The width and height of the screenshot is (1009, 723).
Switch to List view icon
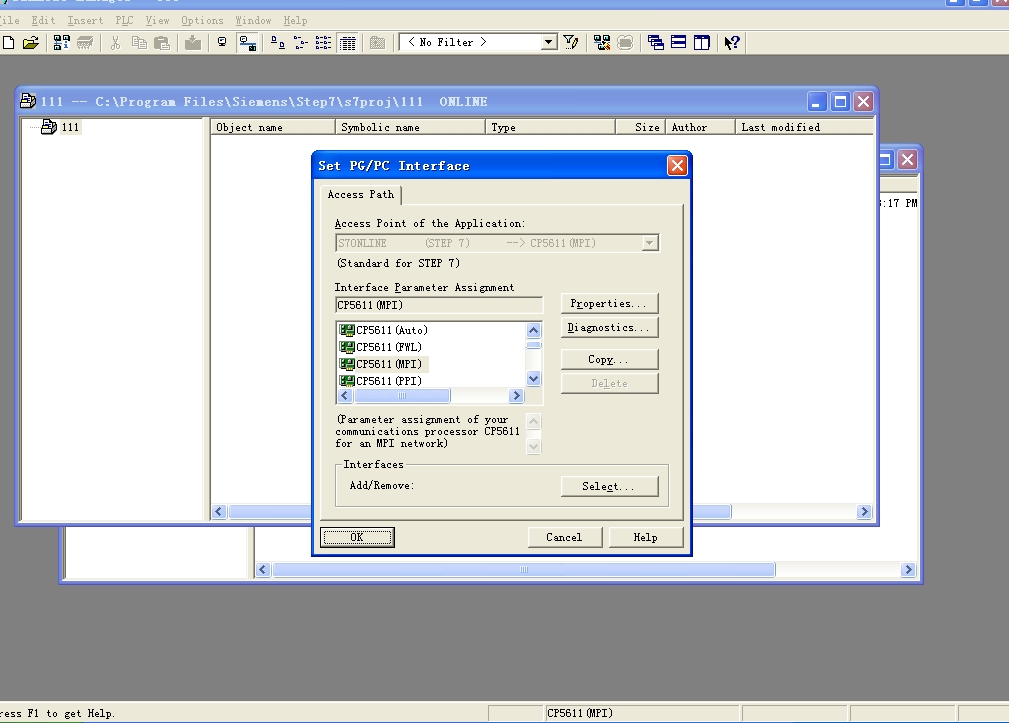(324, 42)
